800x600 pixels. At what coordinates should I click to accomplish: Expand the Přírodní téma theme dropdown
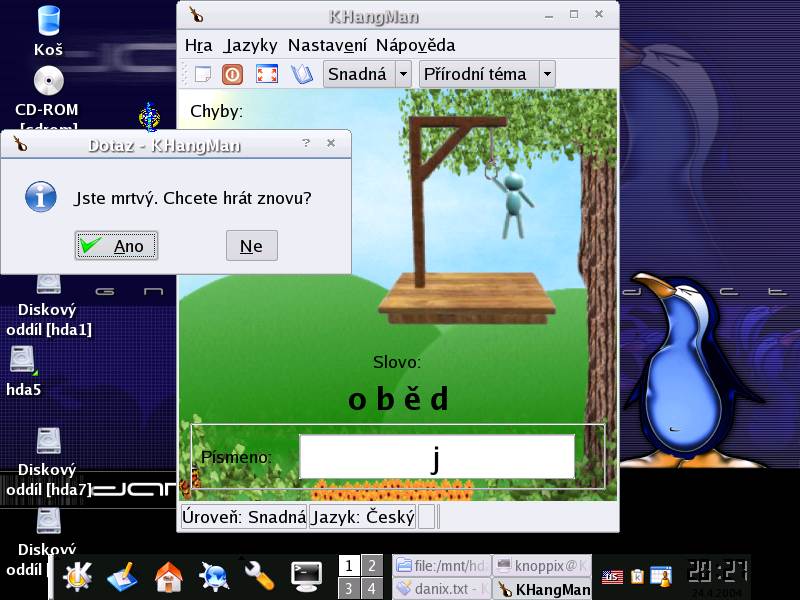click(x=487, y=74)
